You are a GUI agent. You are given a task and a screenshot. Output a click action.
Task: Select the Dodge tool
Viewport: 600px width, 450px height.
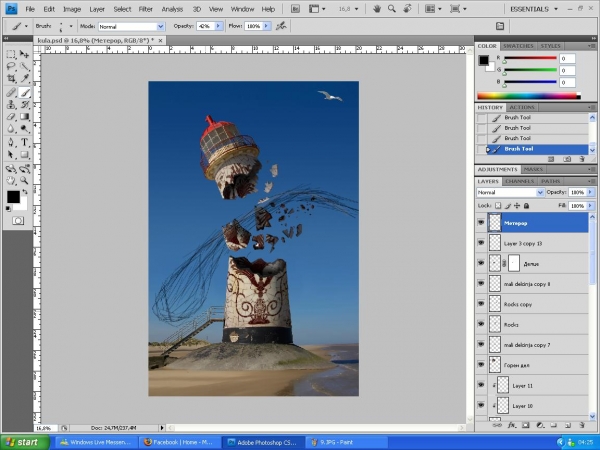[24, 129]
